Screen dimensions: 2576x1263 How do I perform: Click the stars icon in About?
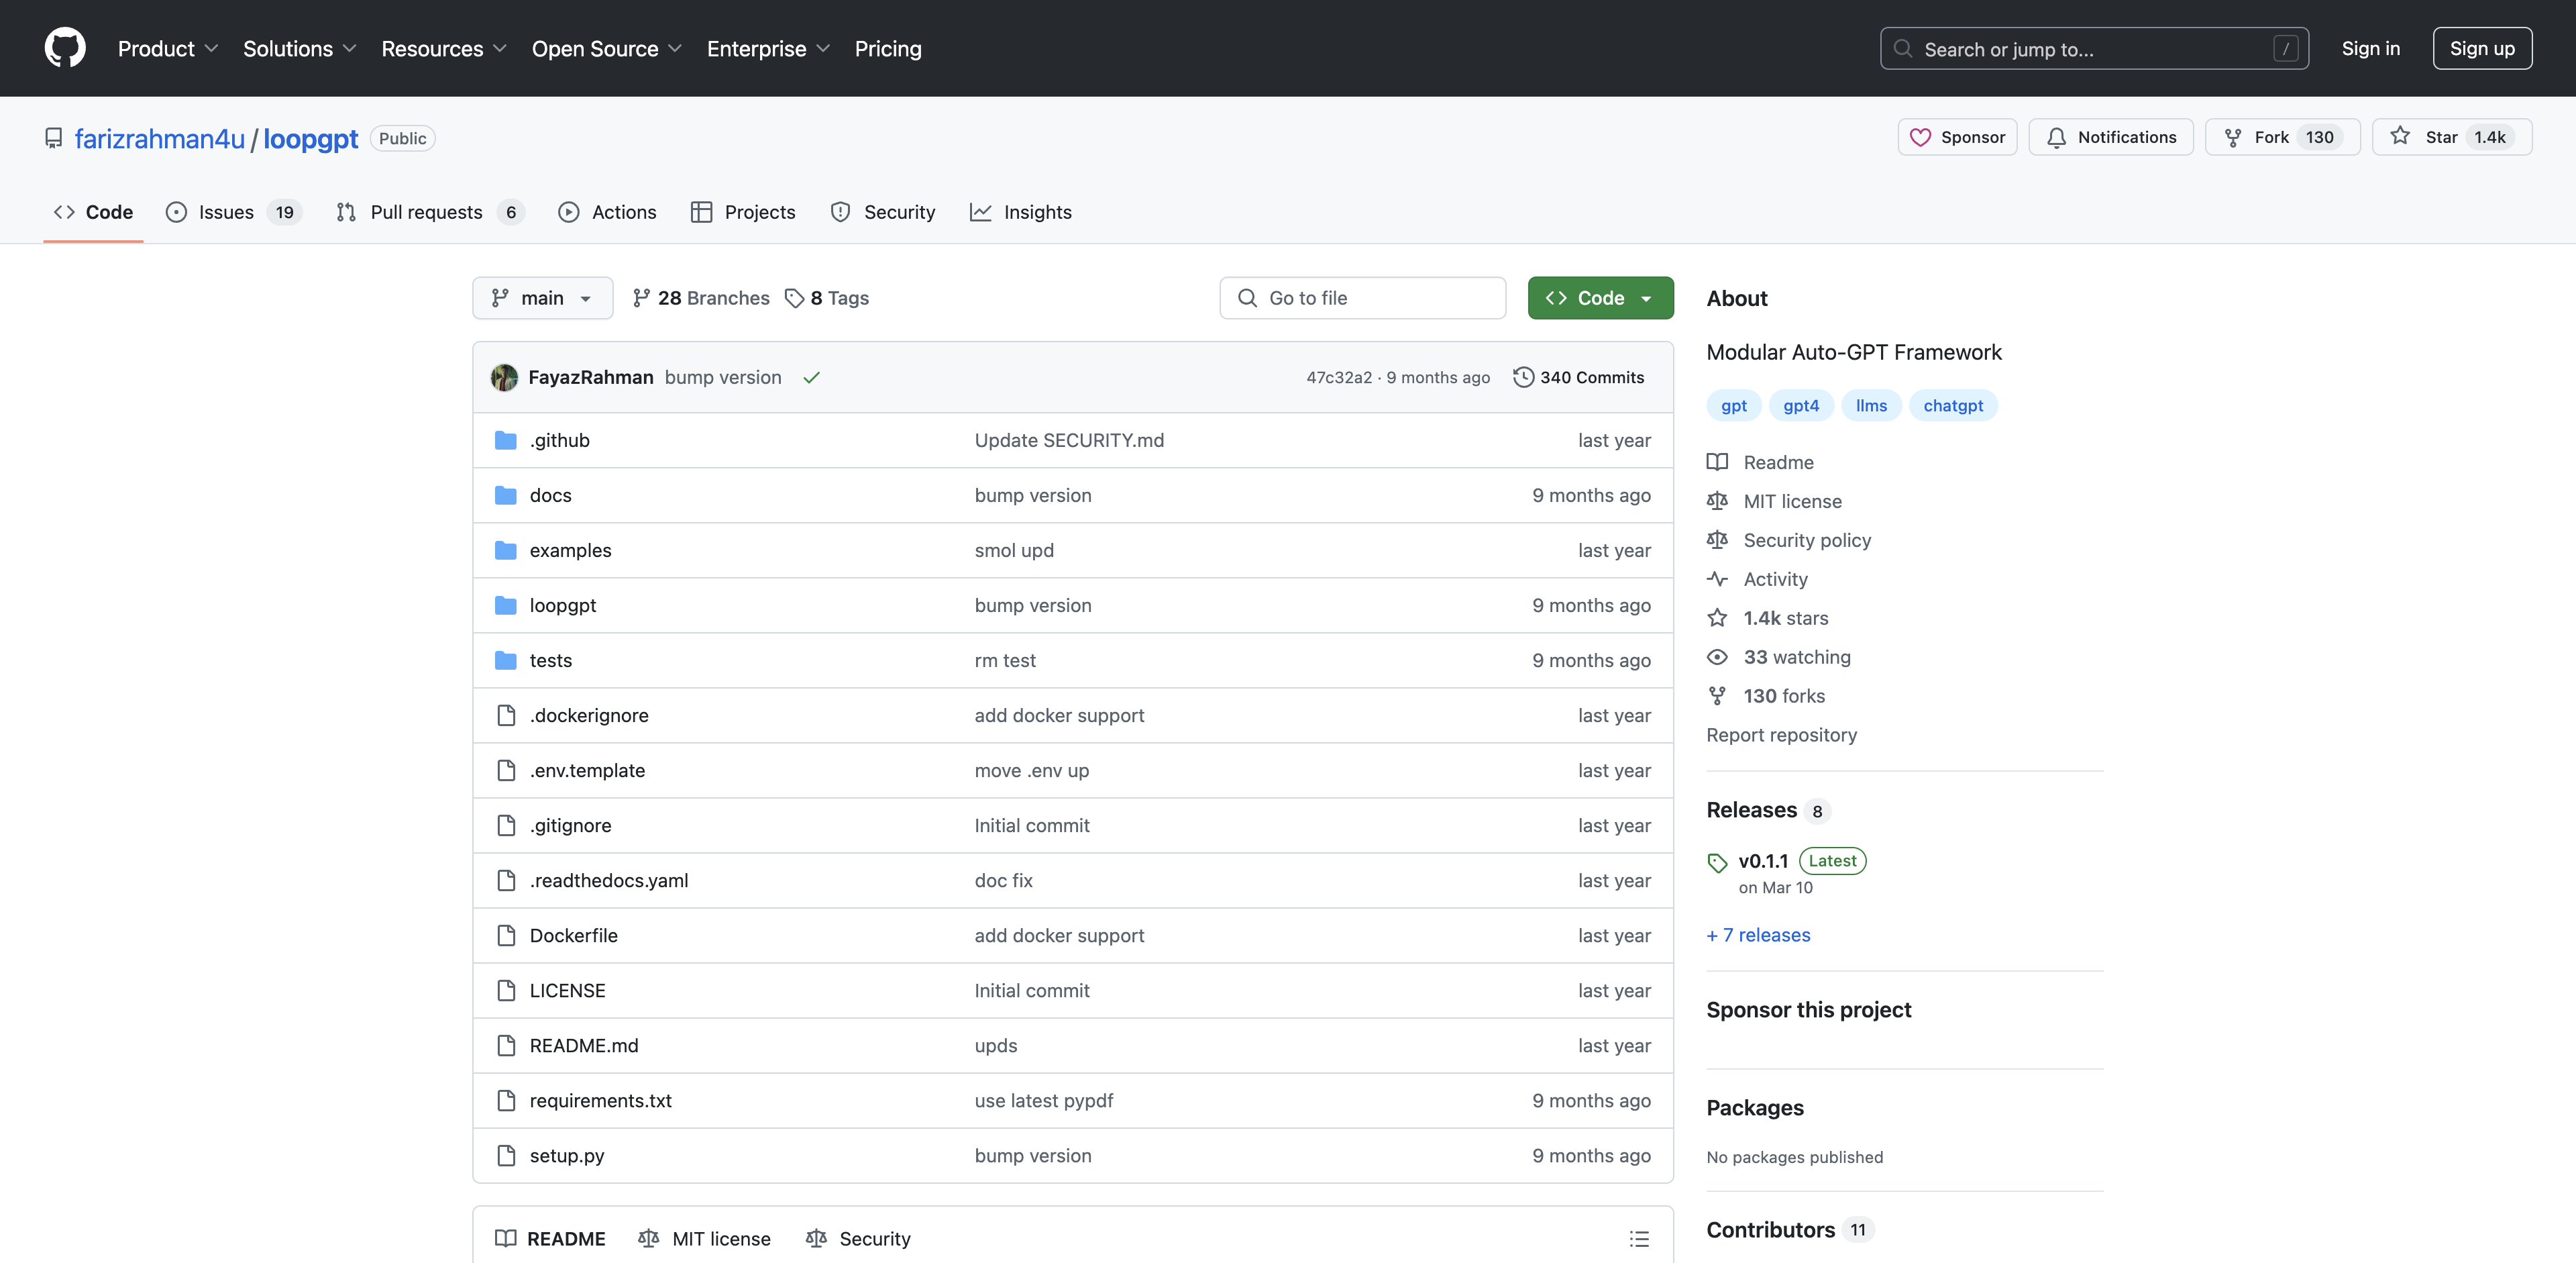tap(1717, 618)
